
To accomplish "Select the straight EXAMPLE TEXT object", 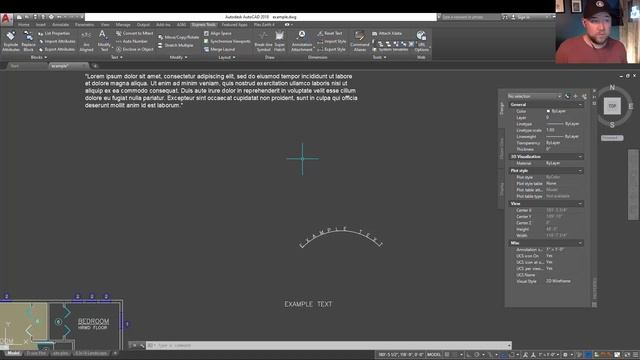I will 308,304.
